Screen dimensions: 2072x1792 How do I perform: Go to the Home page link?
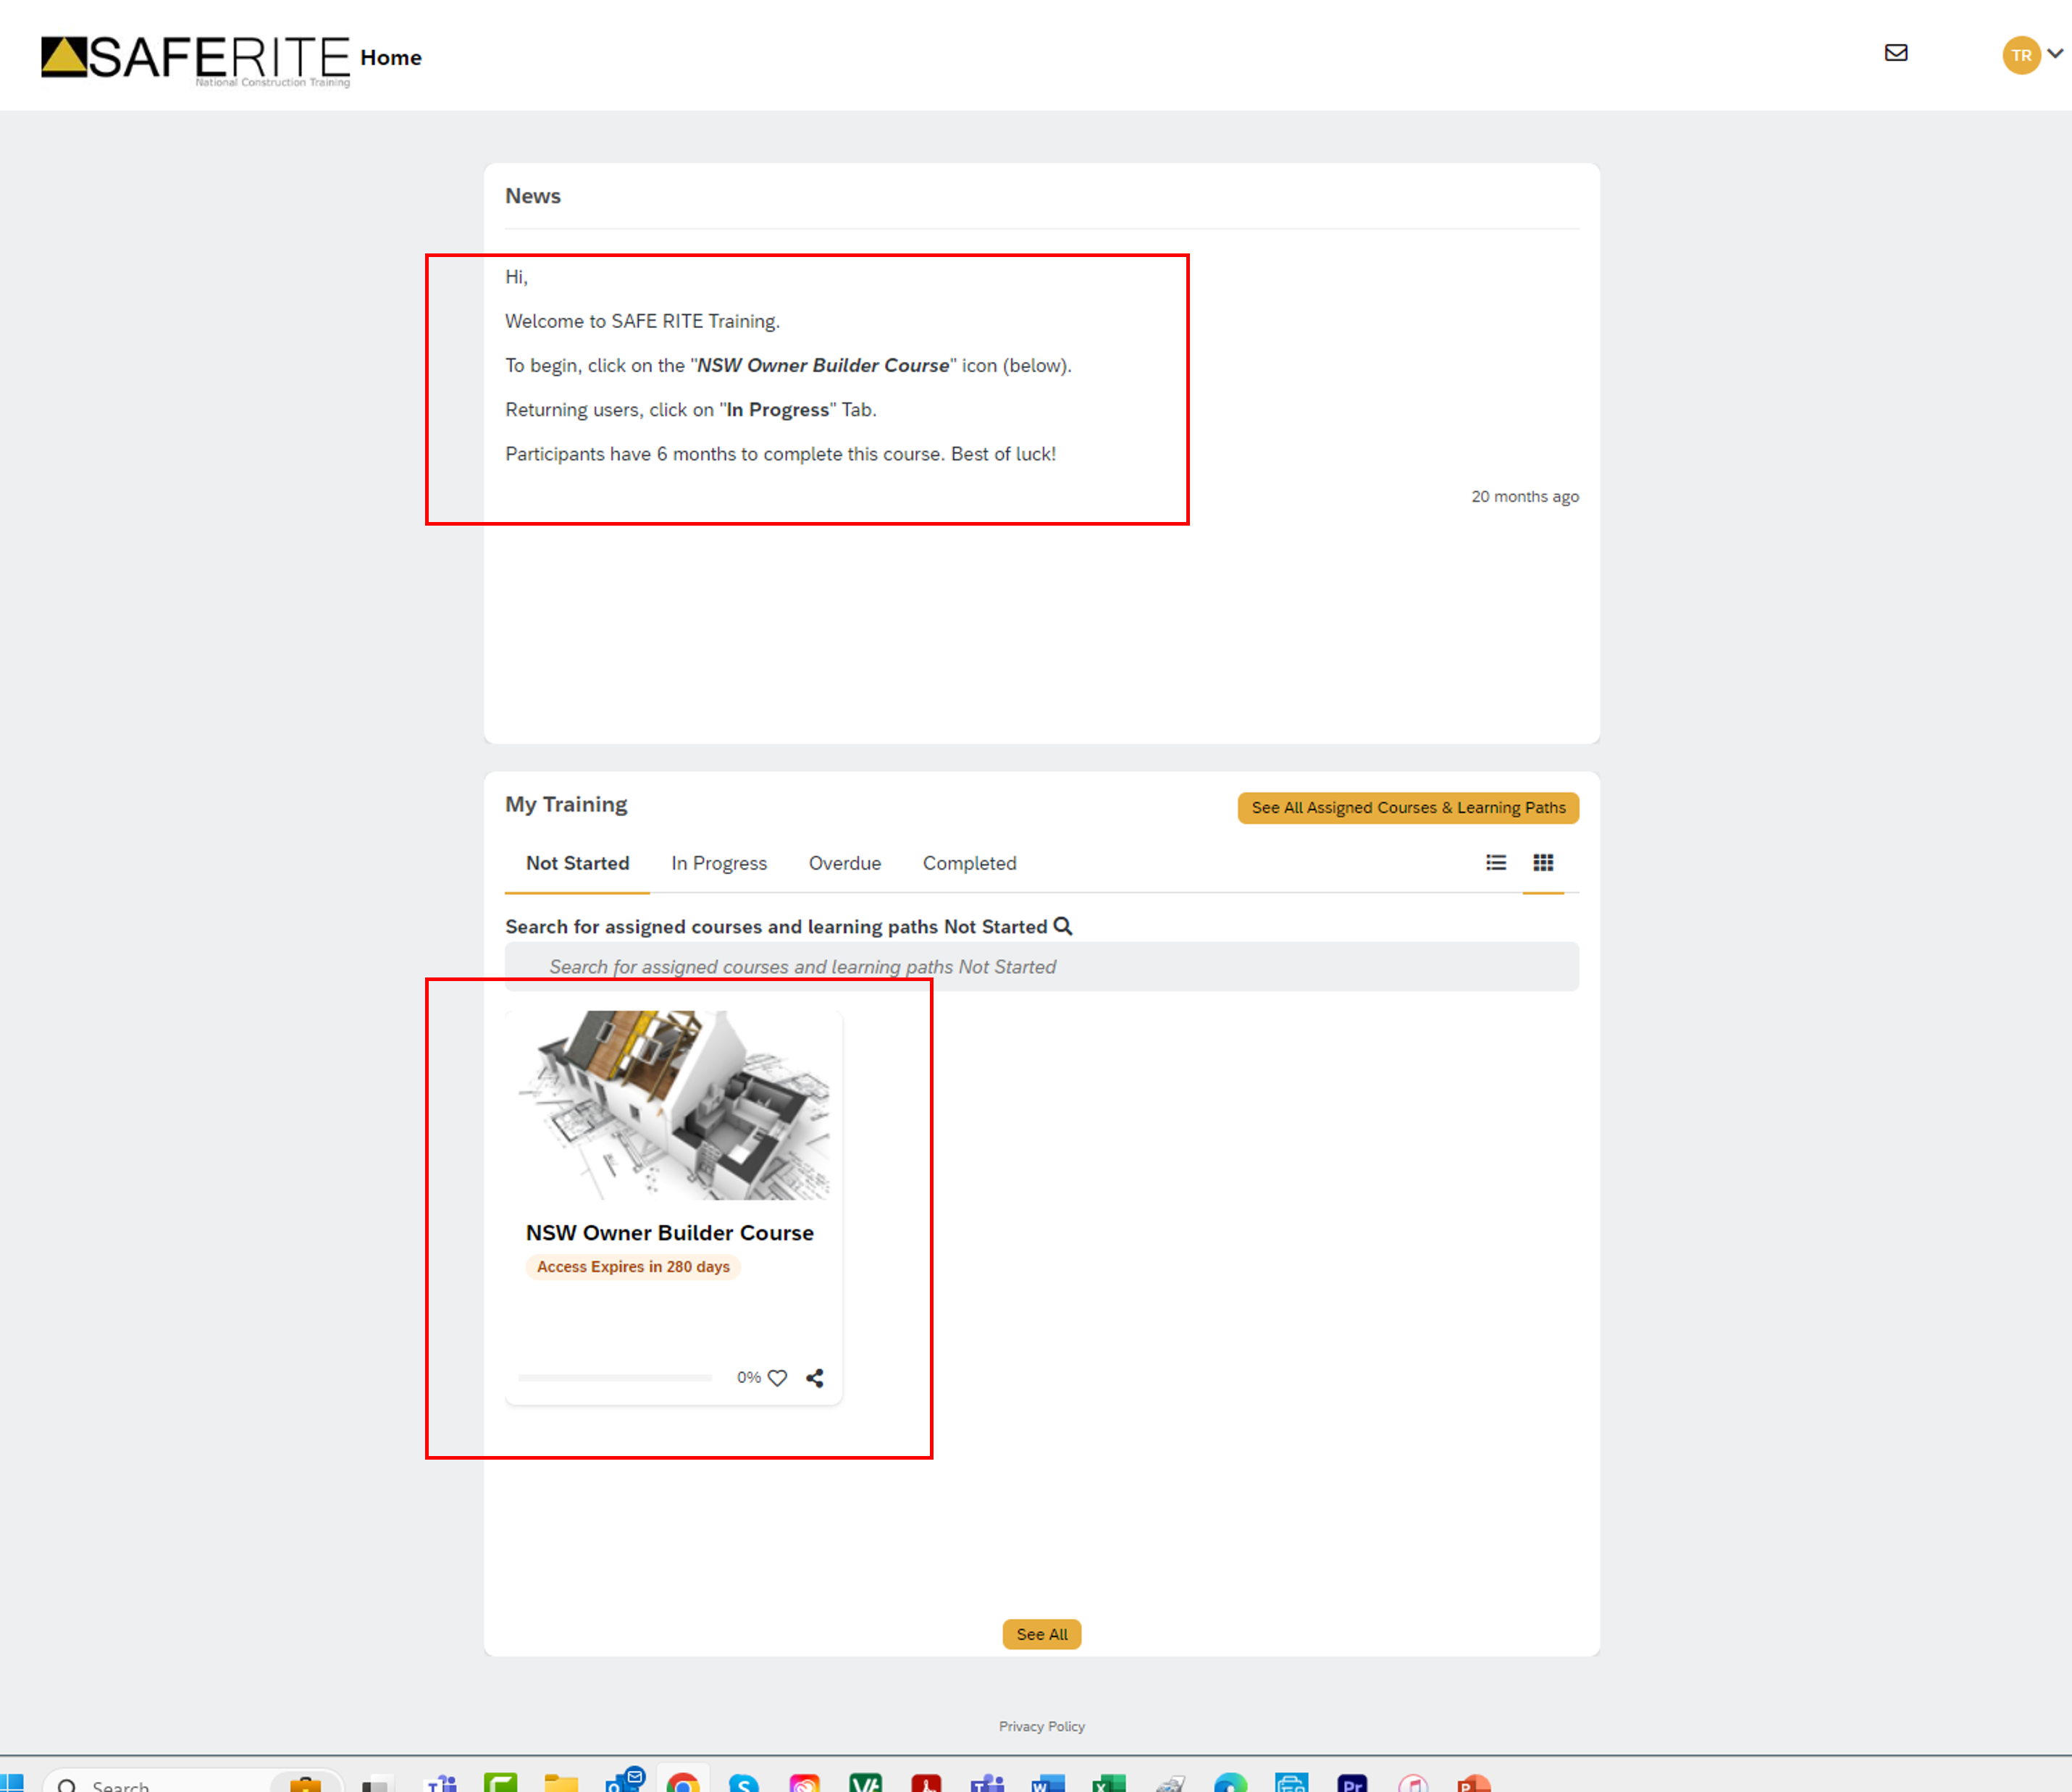(391, 58)
